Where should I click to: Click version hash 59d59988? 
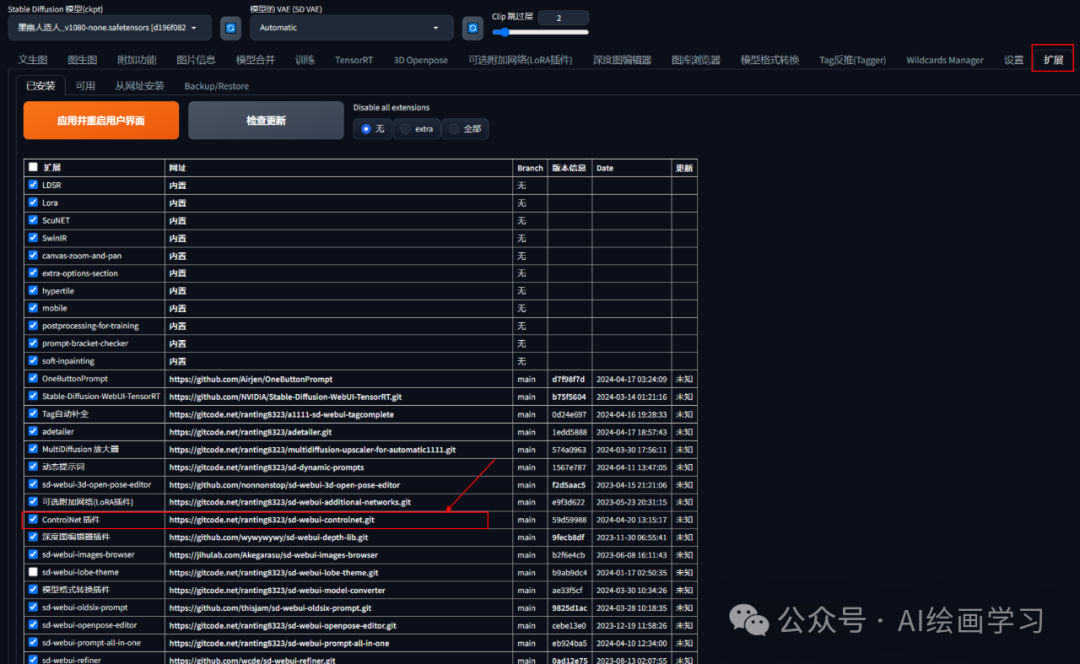[x=569, y=520]
